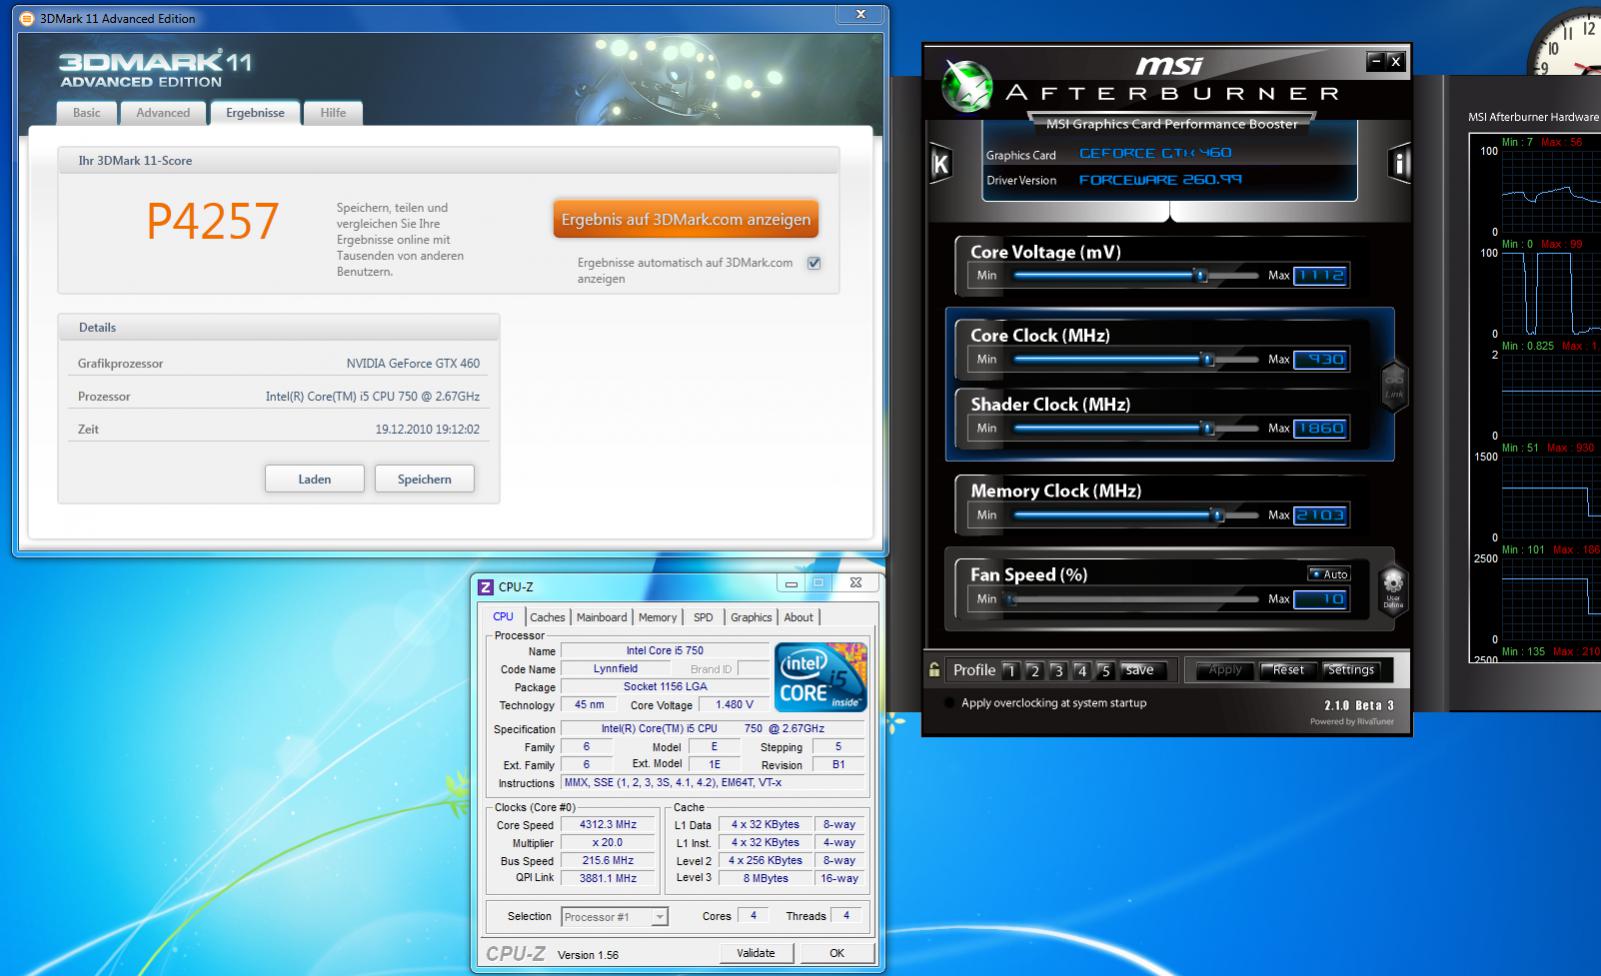1601x976 pixels.
Task: Minimize the MSI Afterburner window
Action: [x=1376, y=61]
